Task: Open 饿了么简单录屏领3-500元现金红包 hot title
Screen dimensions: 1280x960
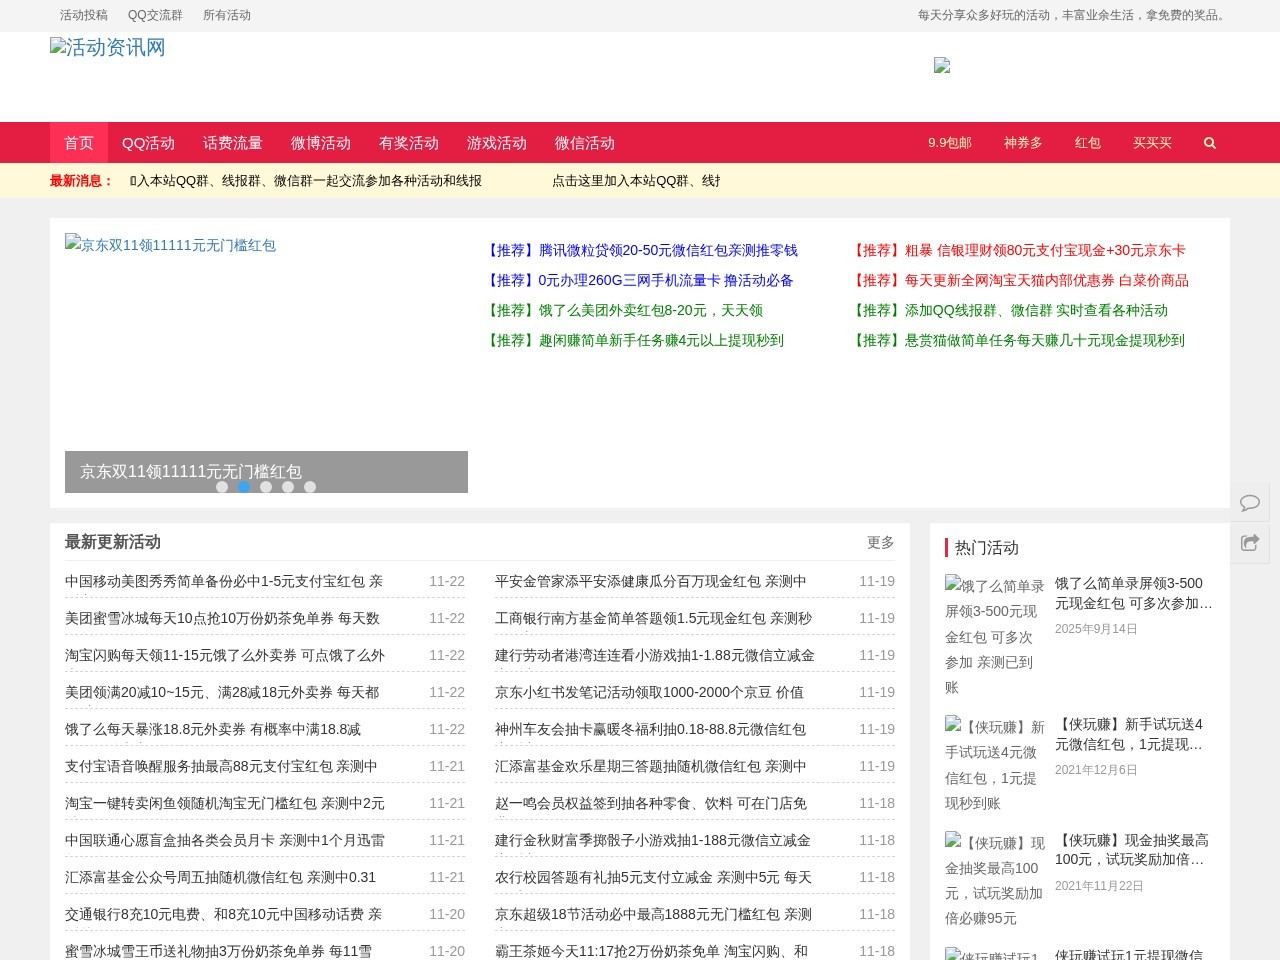Action: click(x=1134, y=593)
